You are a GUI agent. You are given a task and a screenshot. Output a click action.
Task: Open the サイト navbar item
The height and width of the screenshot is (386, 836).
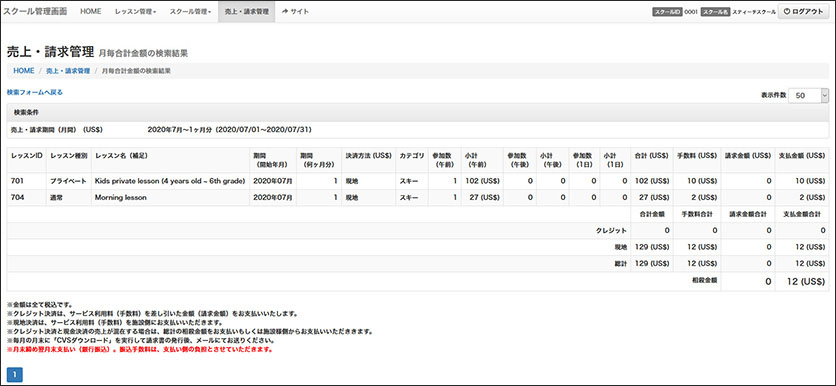pyautogui.click(x=295, y=11)
